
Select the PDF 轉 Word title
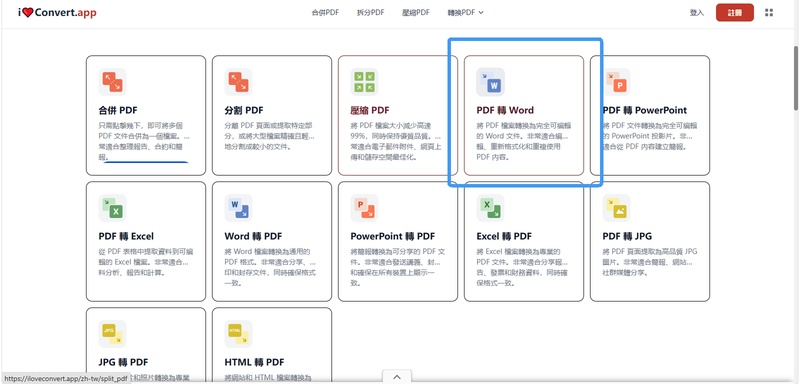(505, 110)
